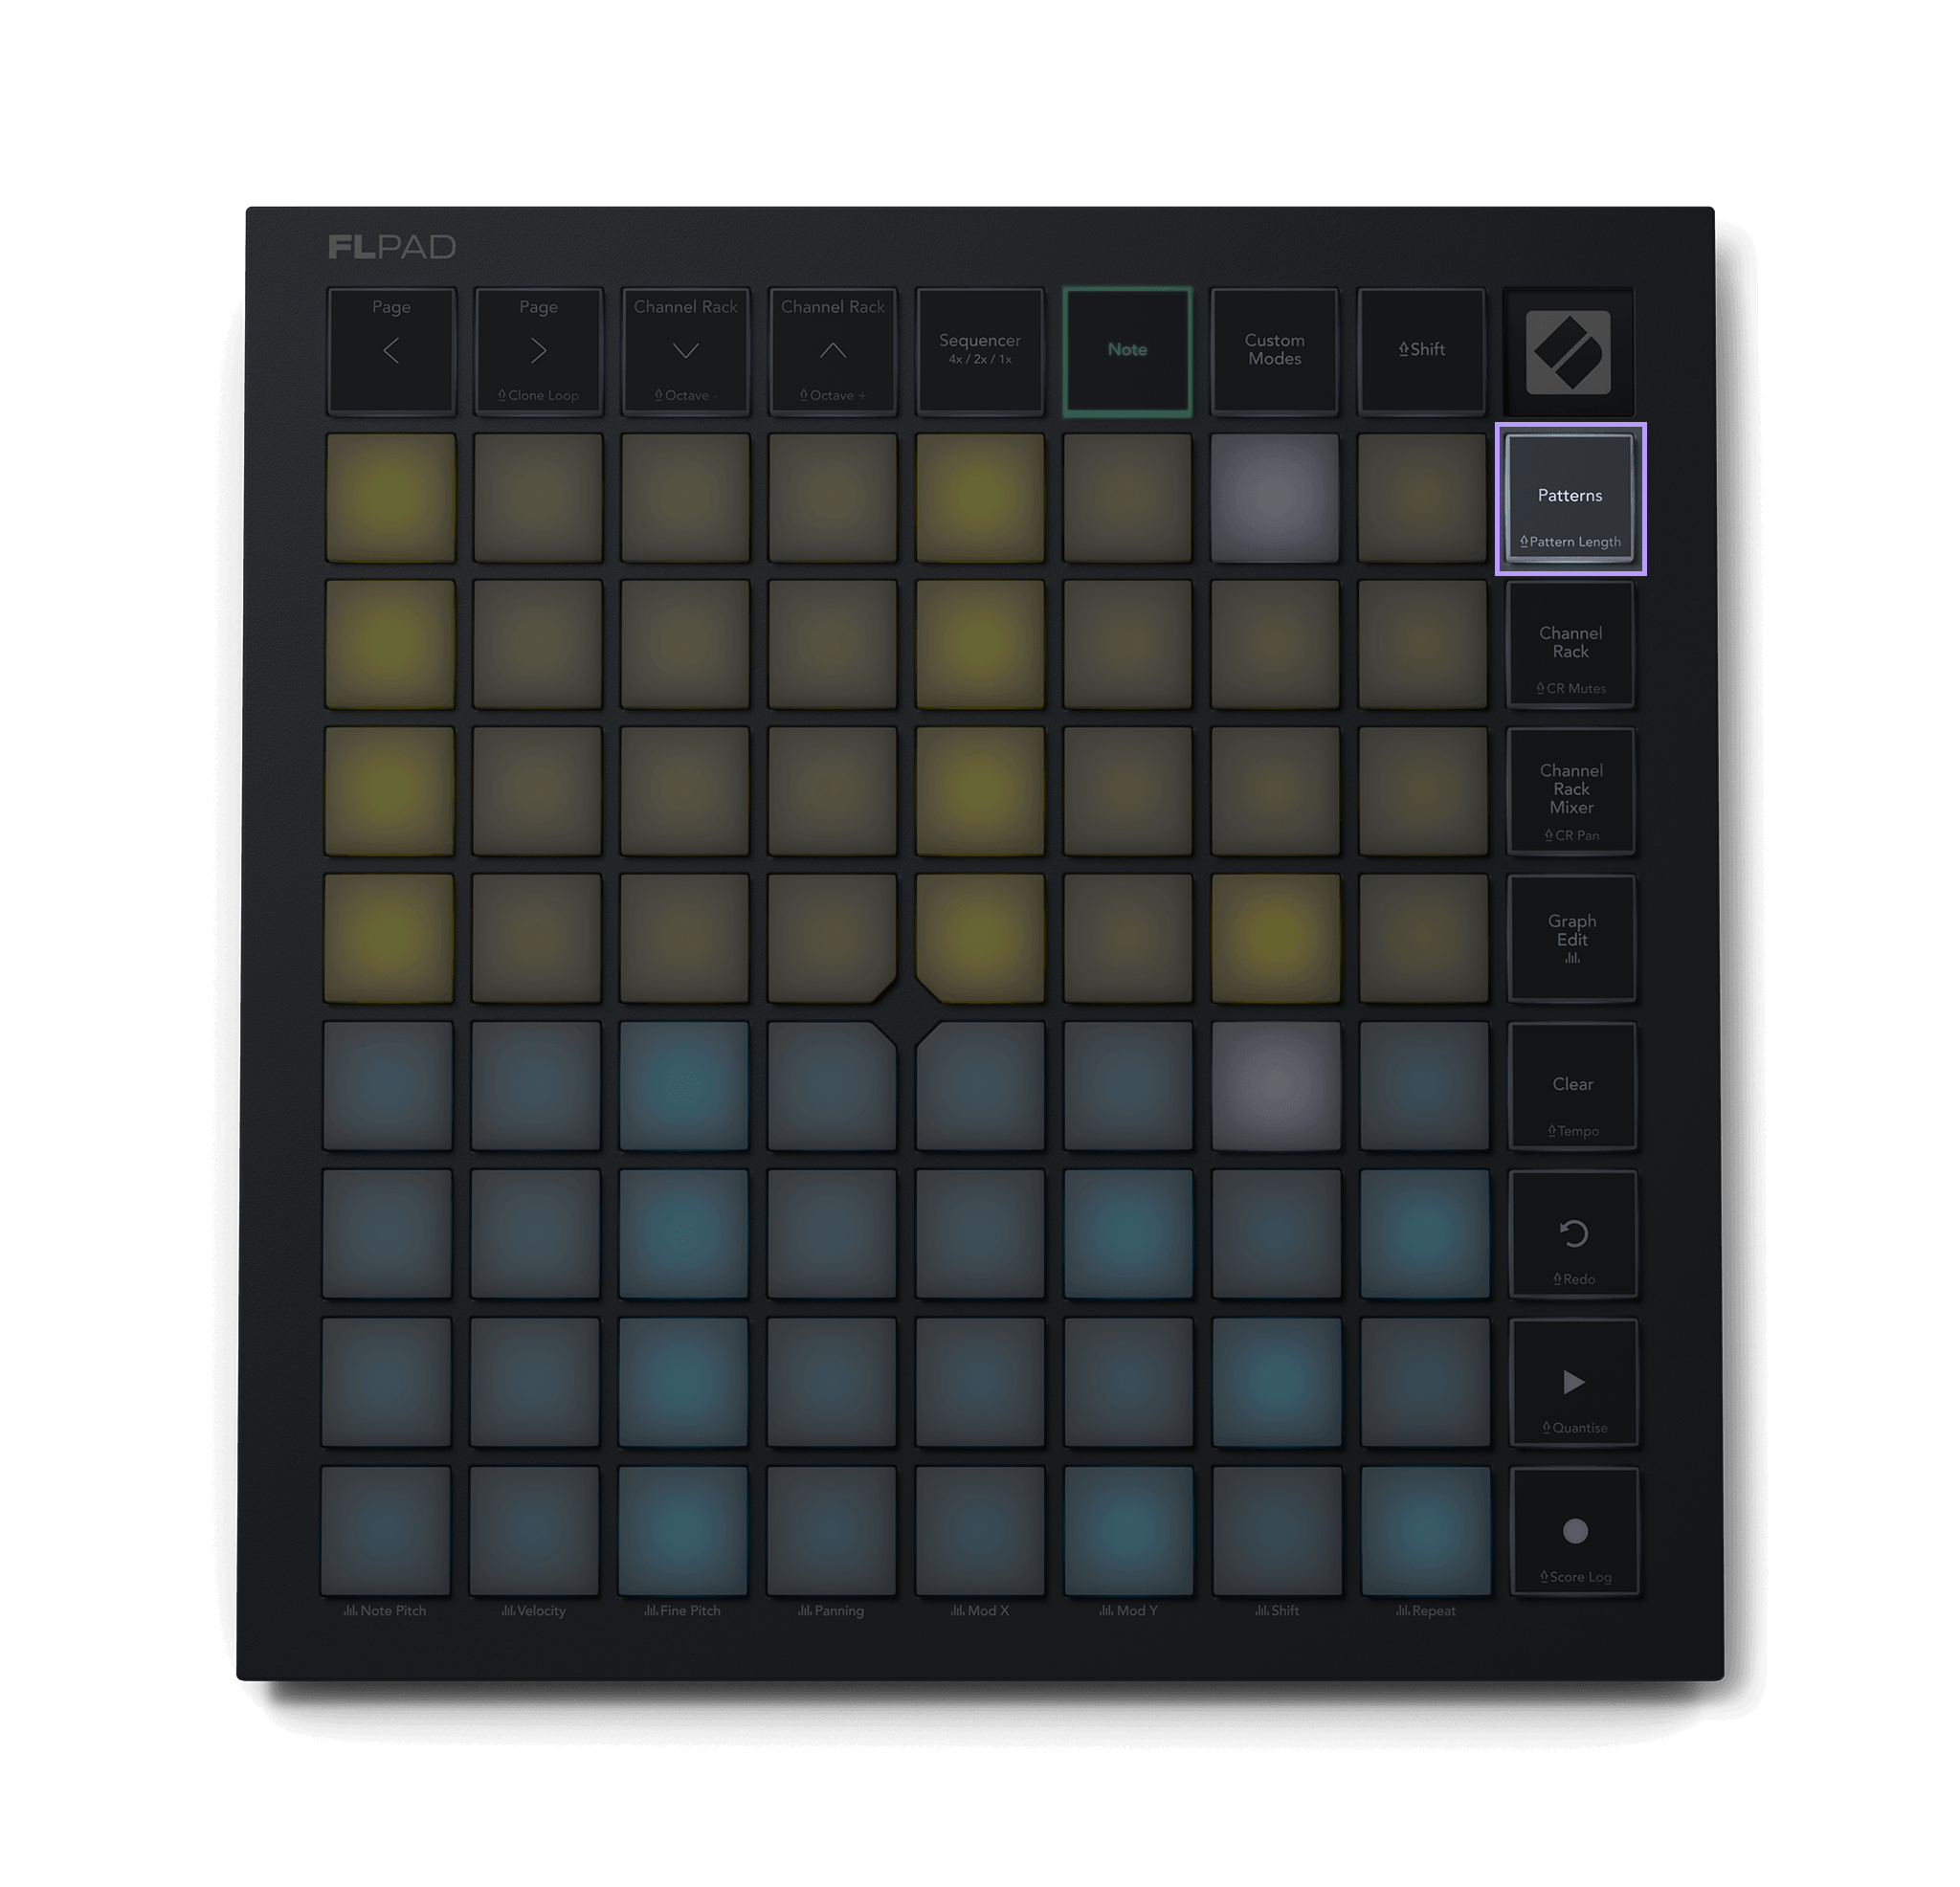Viewport: 1960px width, 1887px height.
Task: Select the highlighted Note mode button
Action: click(1127, 351)
